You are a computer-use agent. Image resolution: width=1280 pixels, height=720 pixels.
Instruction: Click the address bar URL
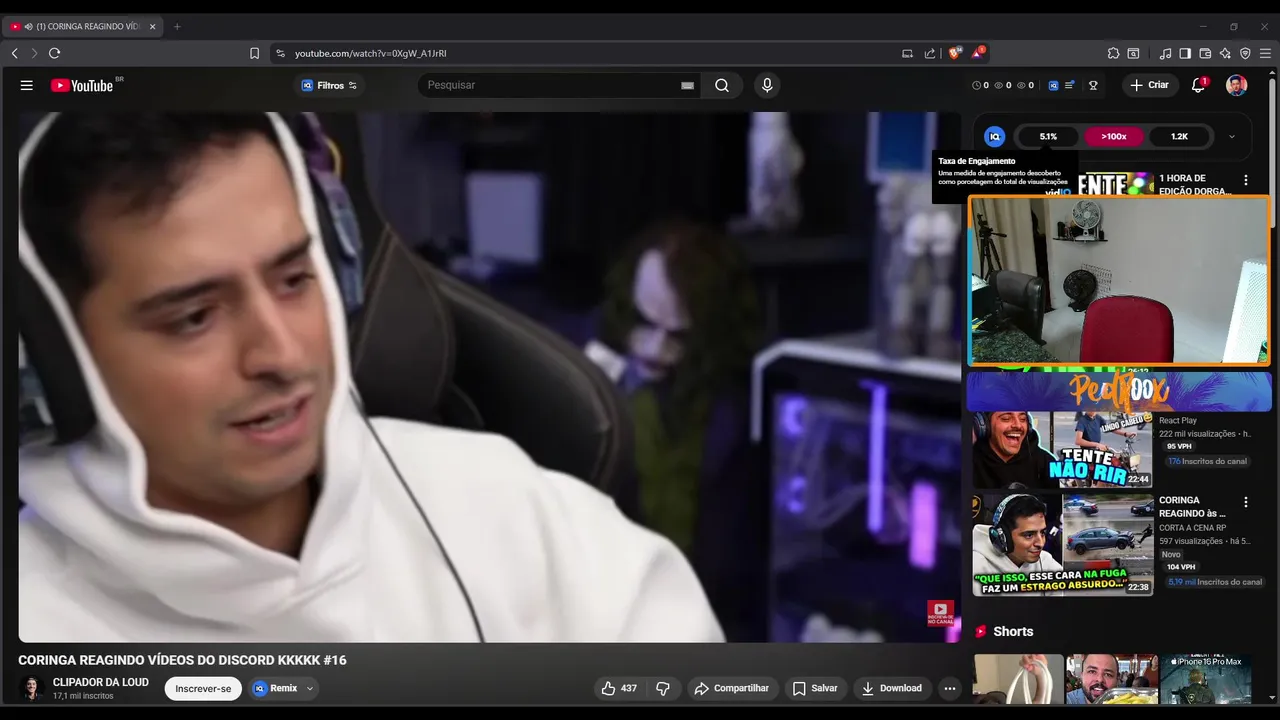click(370, 53)
